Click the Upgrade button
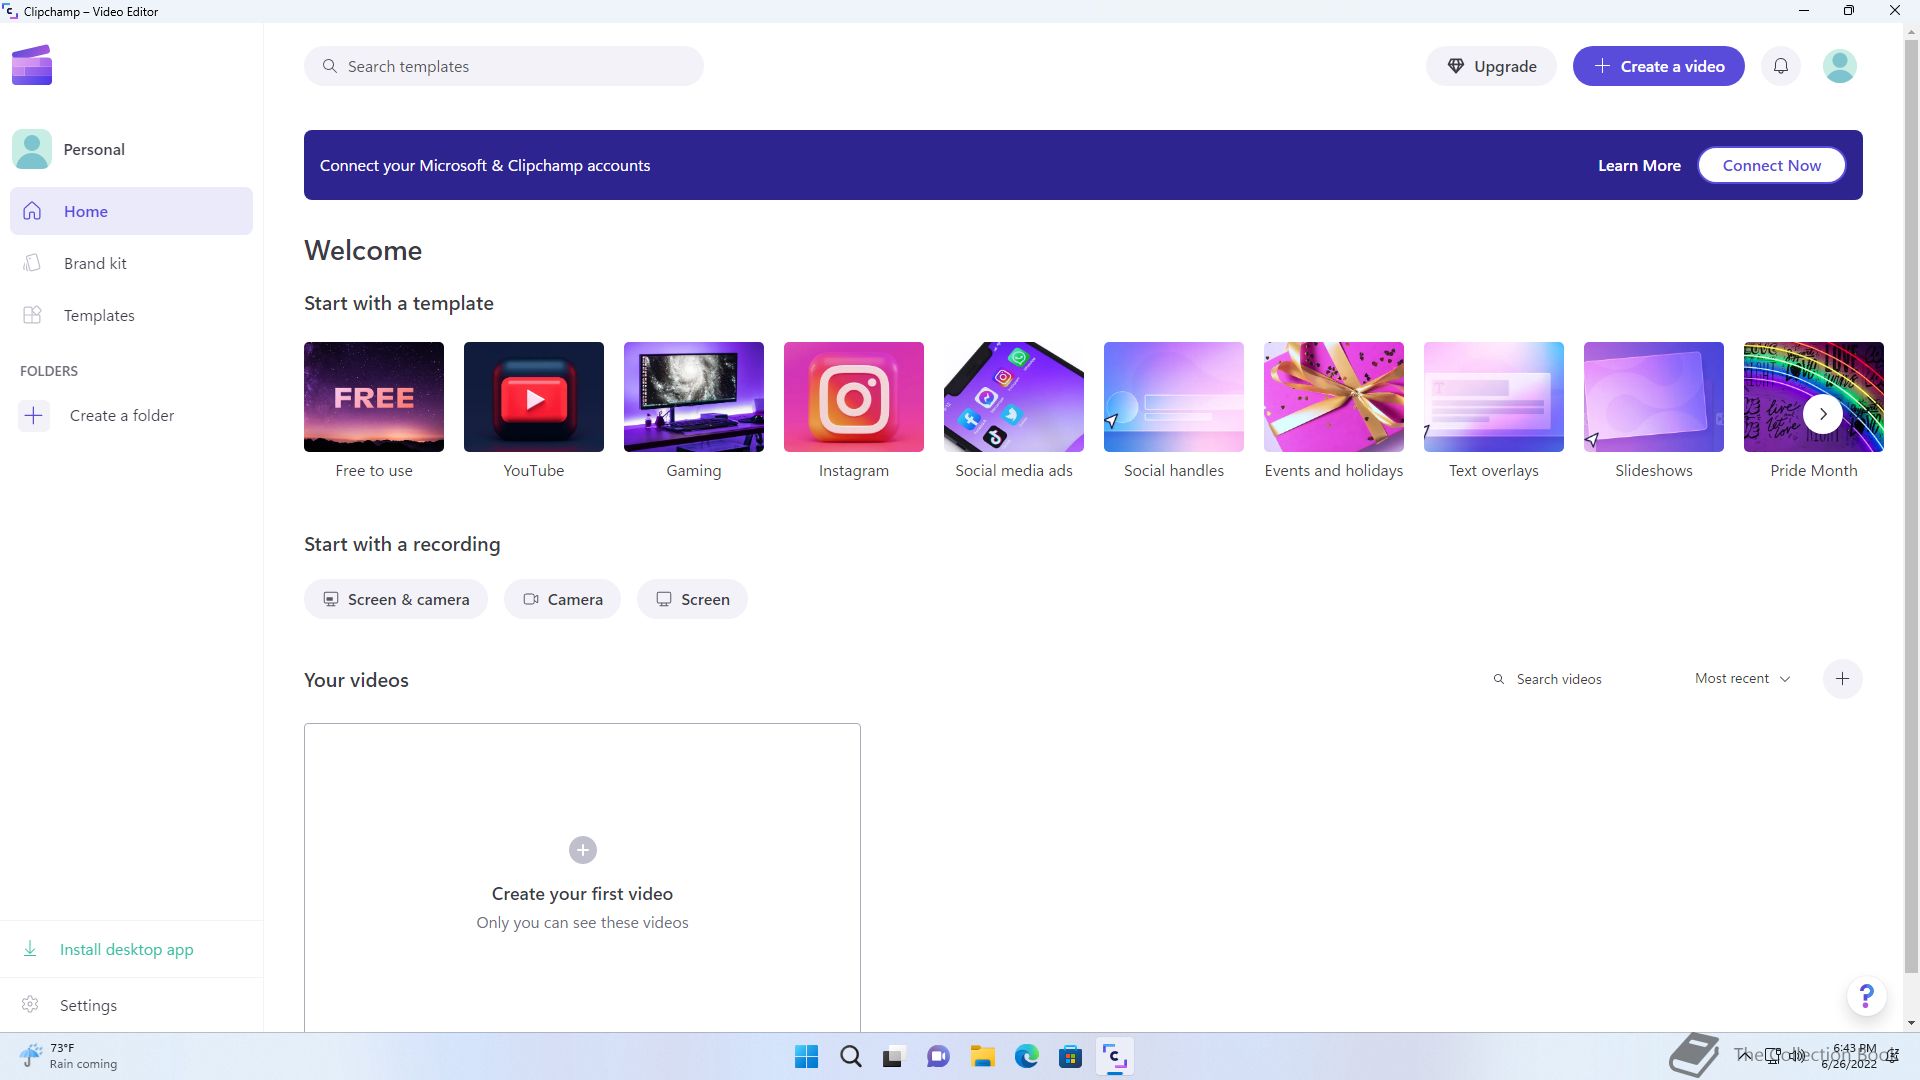 coord(1491,66)
